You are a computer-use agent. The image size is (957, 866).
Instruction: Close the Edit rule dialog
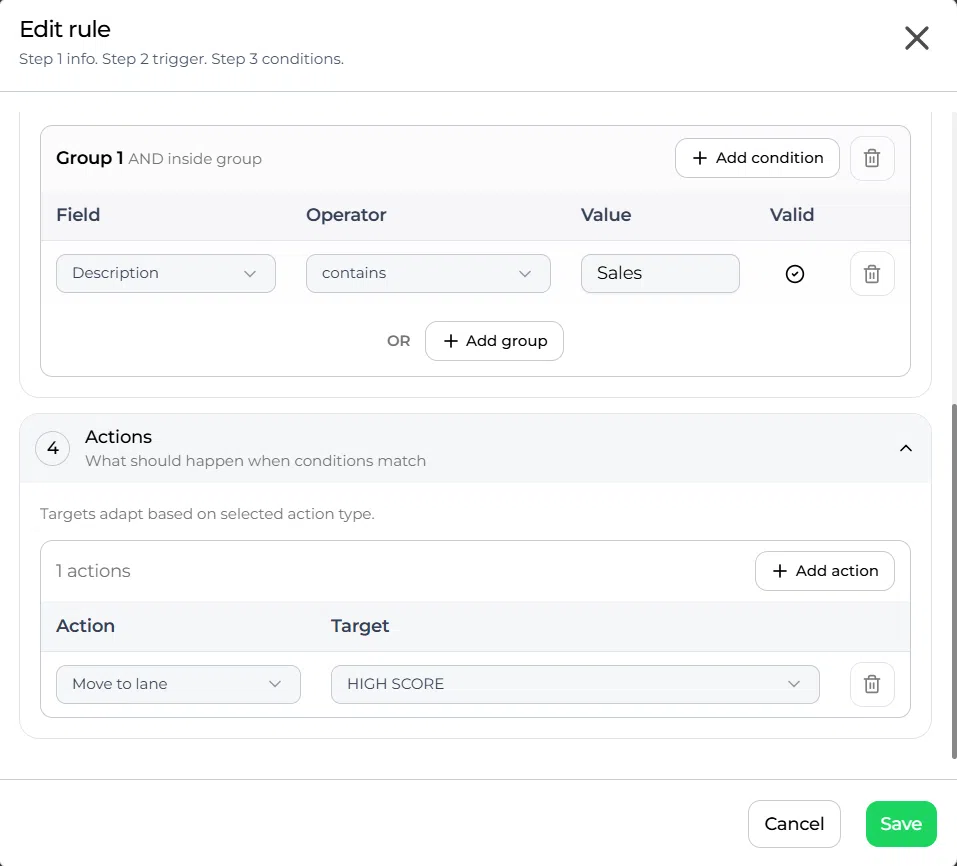(916, 38)
